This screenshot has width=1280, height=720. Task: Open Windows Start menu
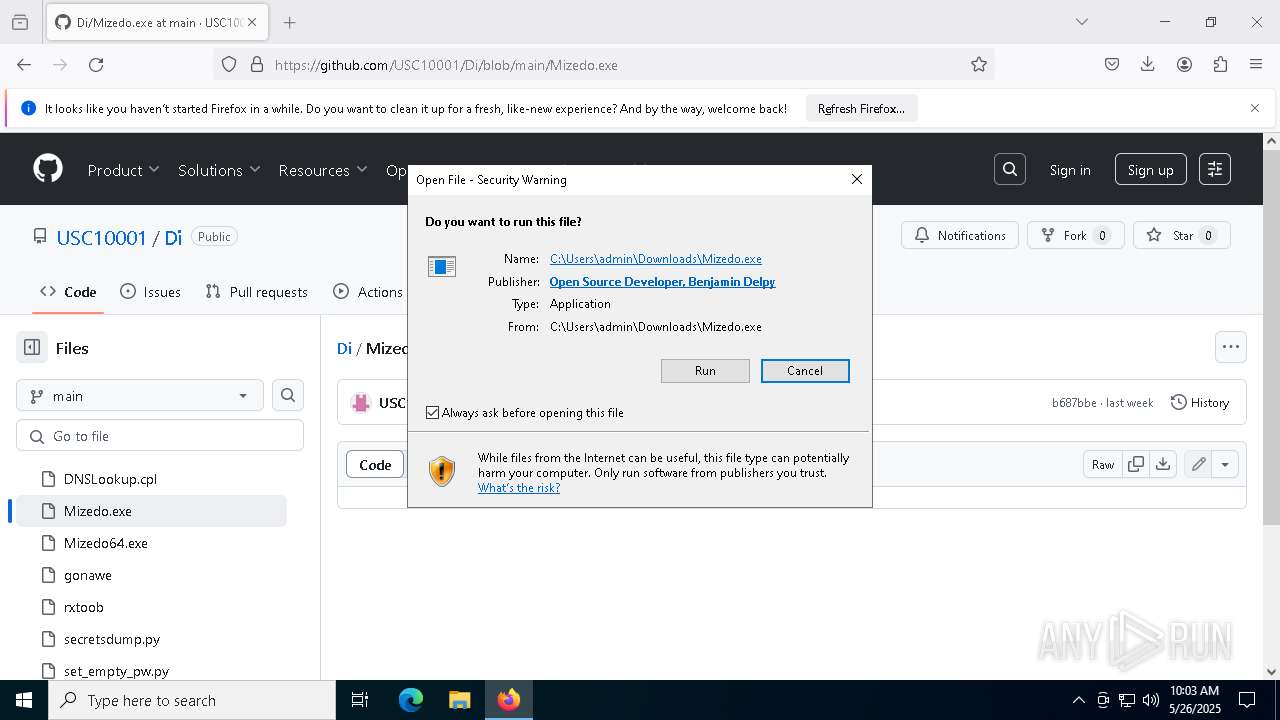pos(24,700)
